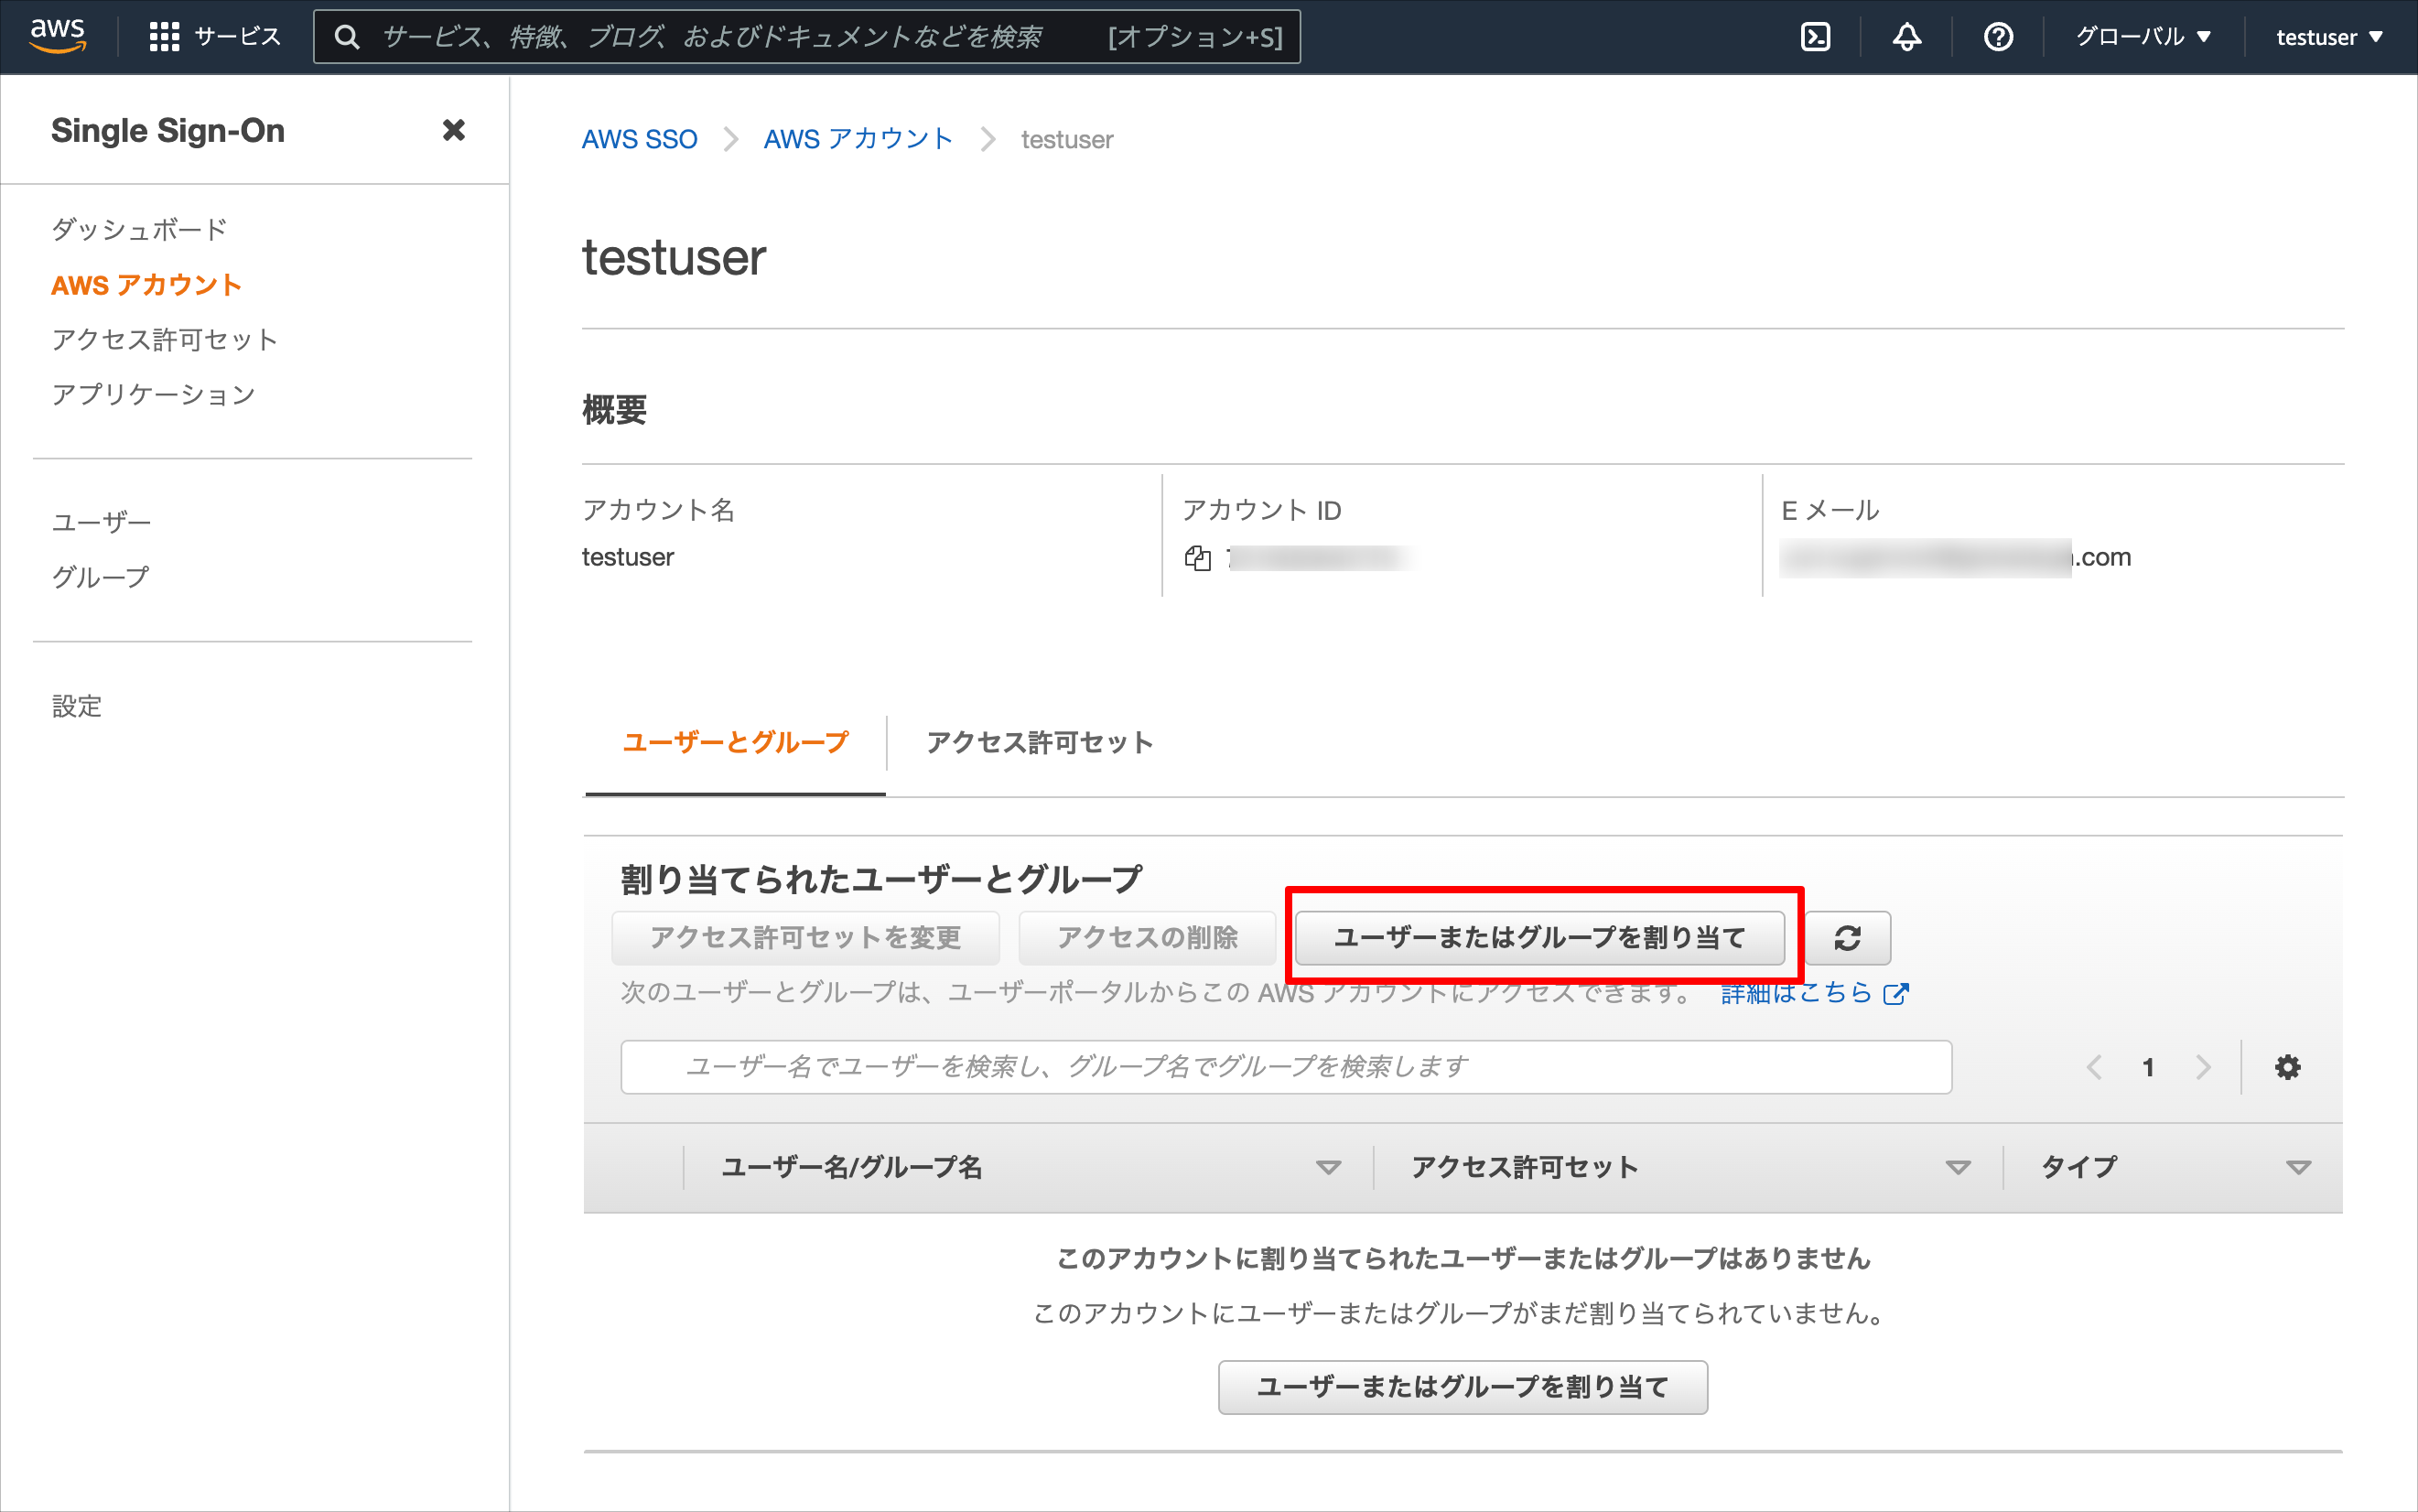Click アクセスの削除 button
The image size is (2418, 1512).
point(1147,938)
